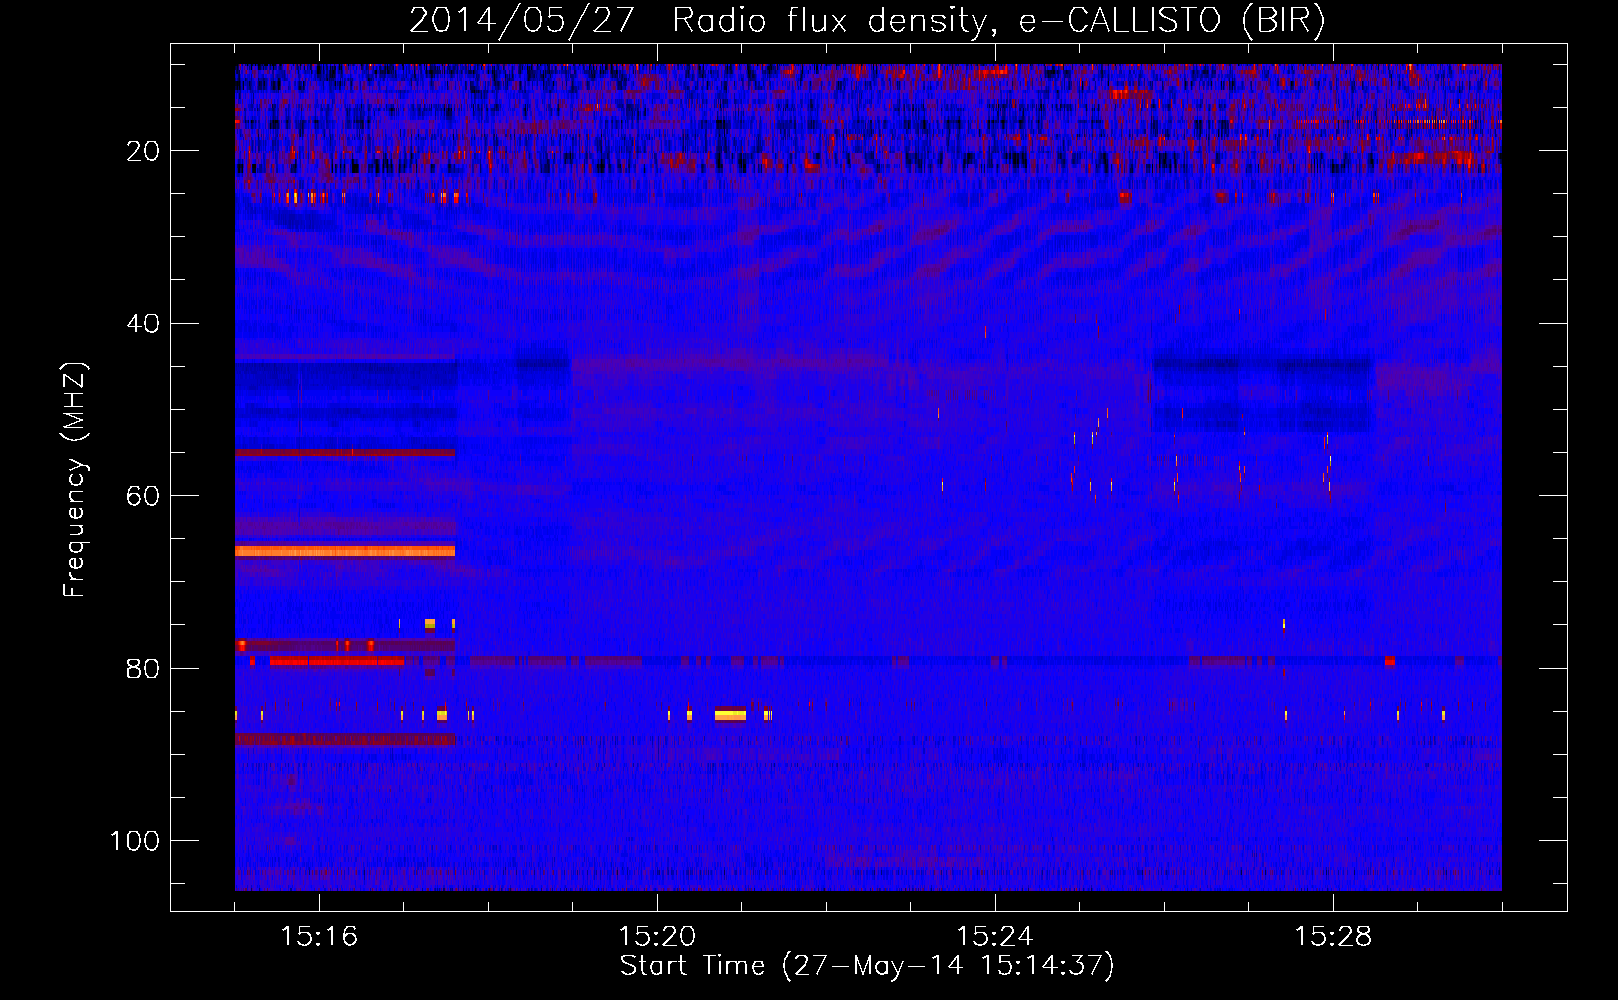Click the '100' frequency tick label
This screenshot has height=1000, width=1618.
135,841
